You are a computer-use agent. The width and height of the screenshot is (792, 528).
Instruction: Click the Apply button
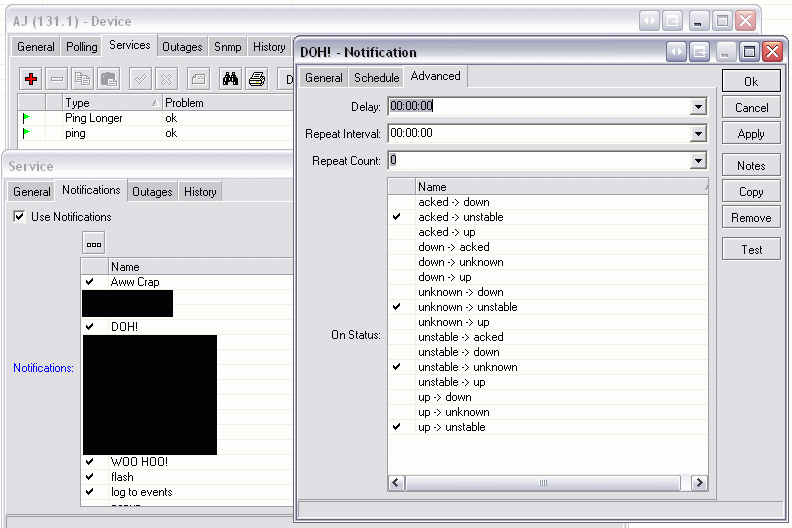click(751, 134)
